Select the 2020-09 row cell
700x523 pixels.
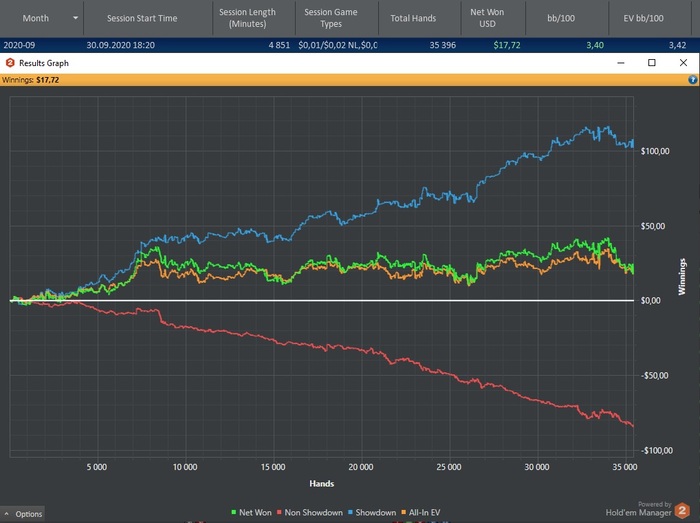[19, 45]
